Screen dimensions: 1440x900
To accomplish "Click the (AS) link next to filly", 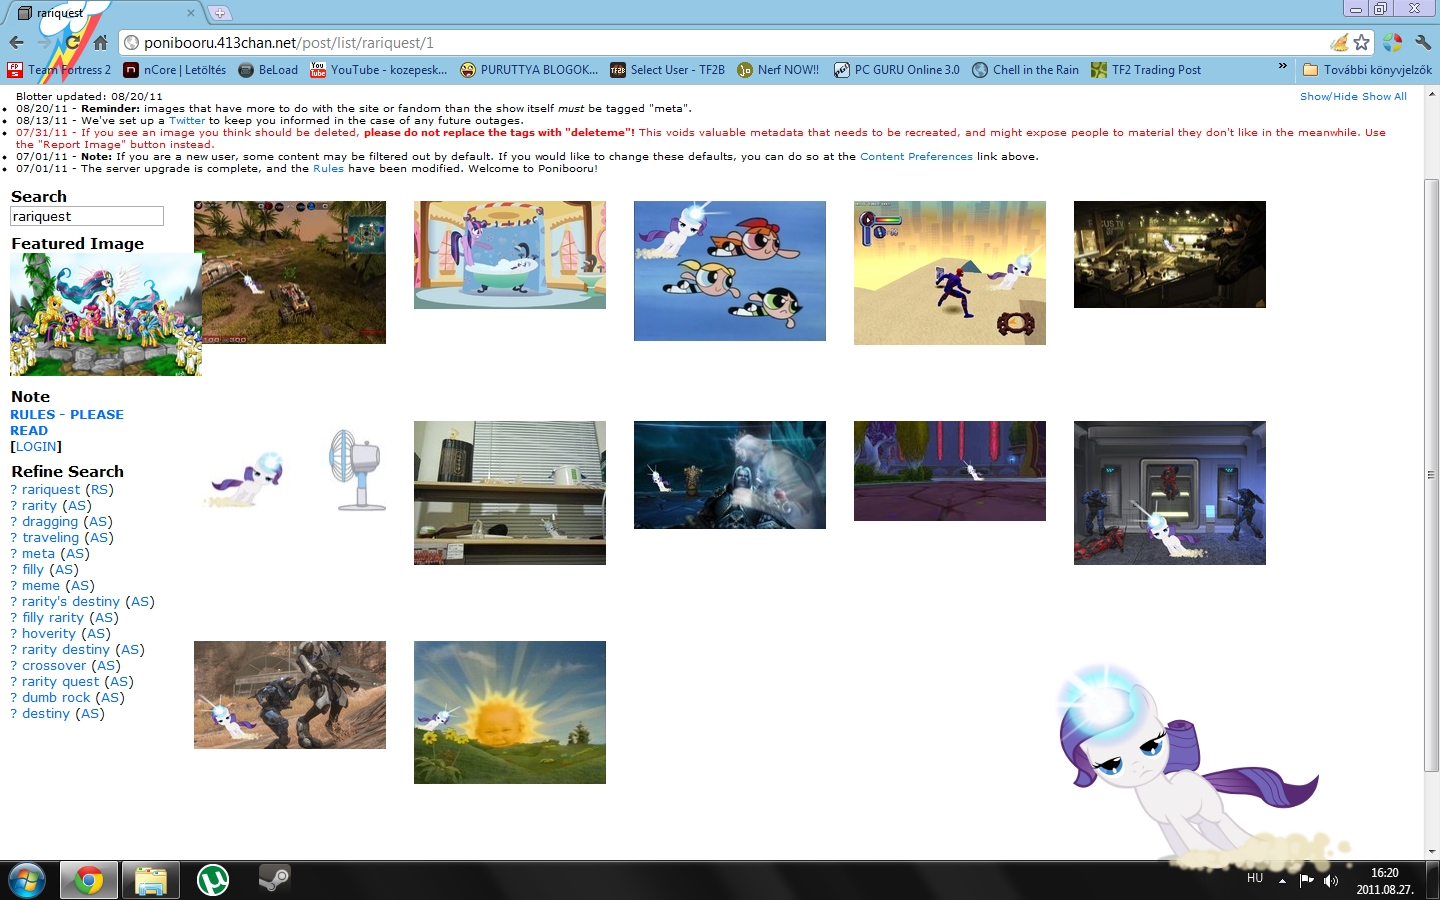I will 64,569.
